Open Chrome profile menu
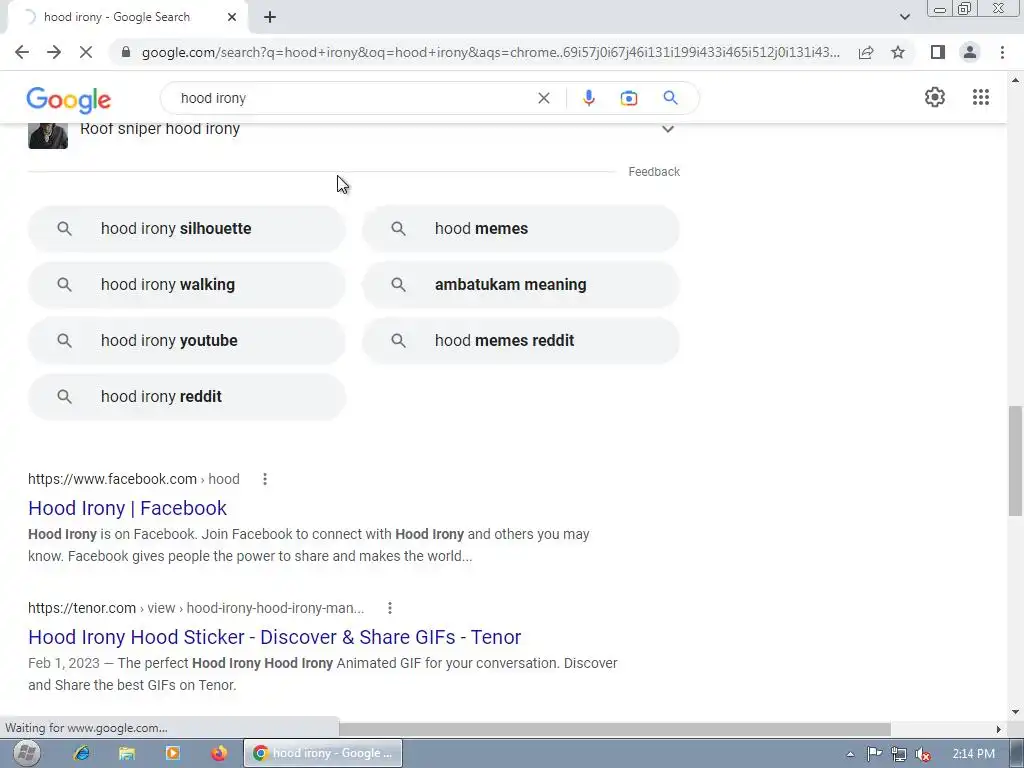1024x768 pixels. [970, 52]
